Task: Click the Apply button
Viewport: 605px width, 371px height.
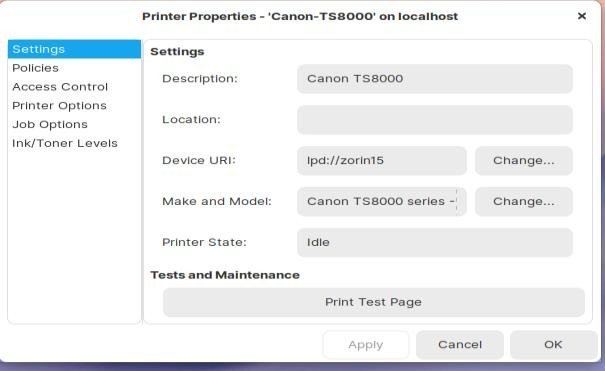Action: pyautogui.click(x=366, y=344)
